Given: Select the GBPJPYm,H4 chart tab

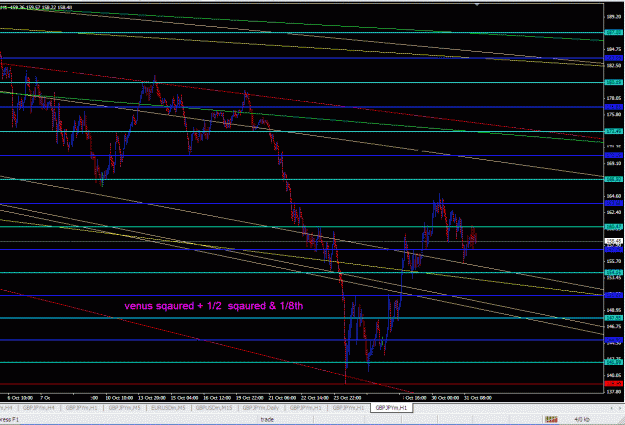Looking at the screenshot, I should (x=38, y=408).
